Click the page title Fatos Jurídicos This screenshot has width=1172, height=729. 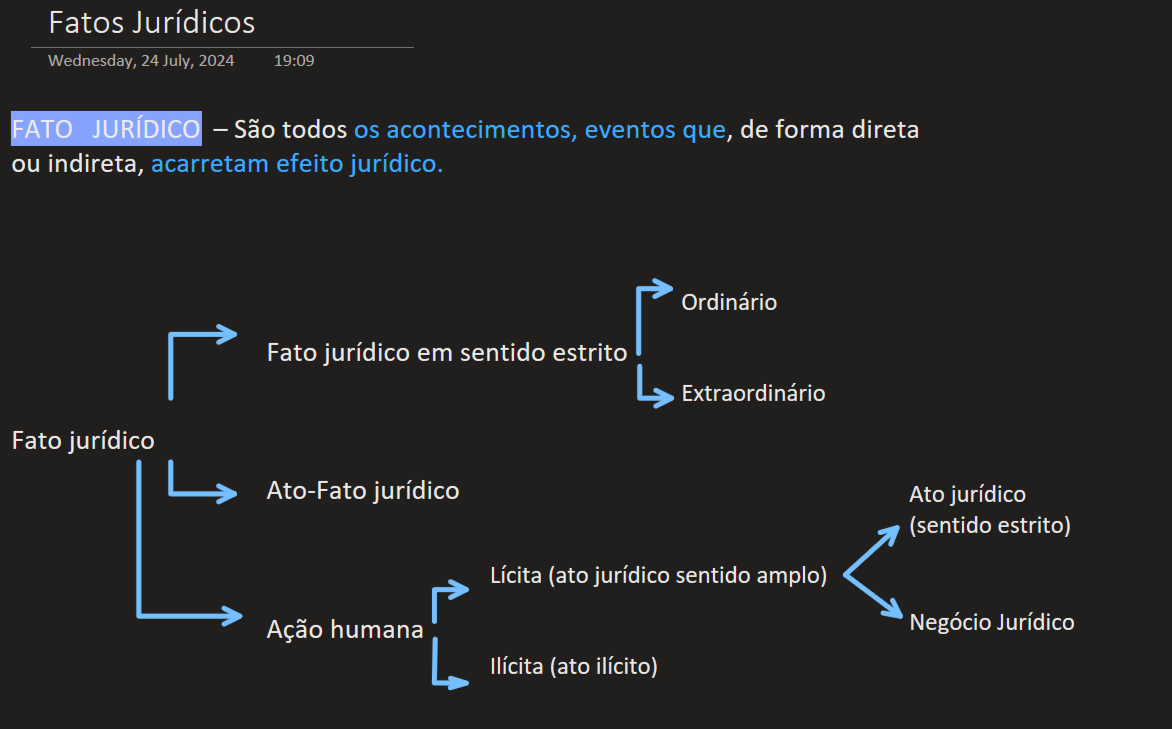[152, 22]
